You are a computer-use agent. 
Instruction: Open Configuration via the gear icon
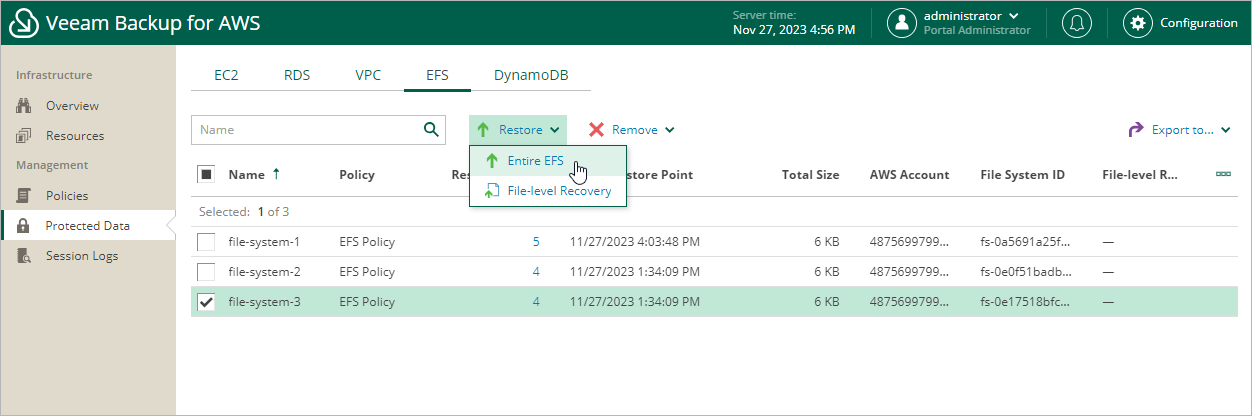[1138, 23]
